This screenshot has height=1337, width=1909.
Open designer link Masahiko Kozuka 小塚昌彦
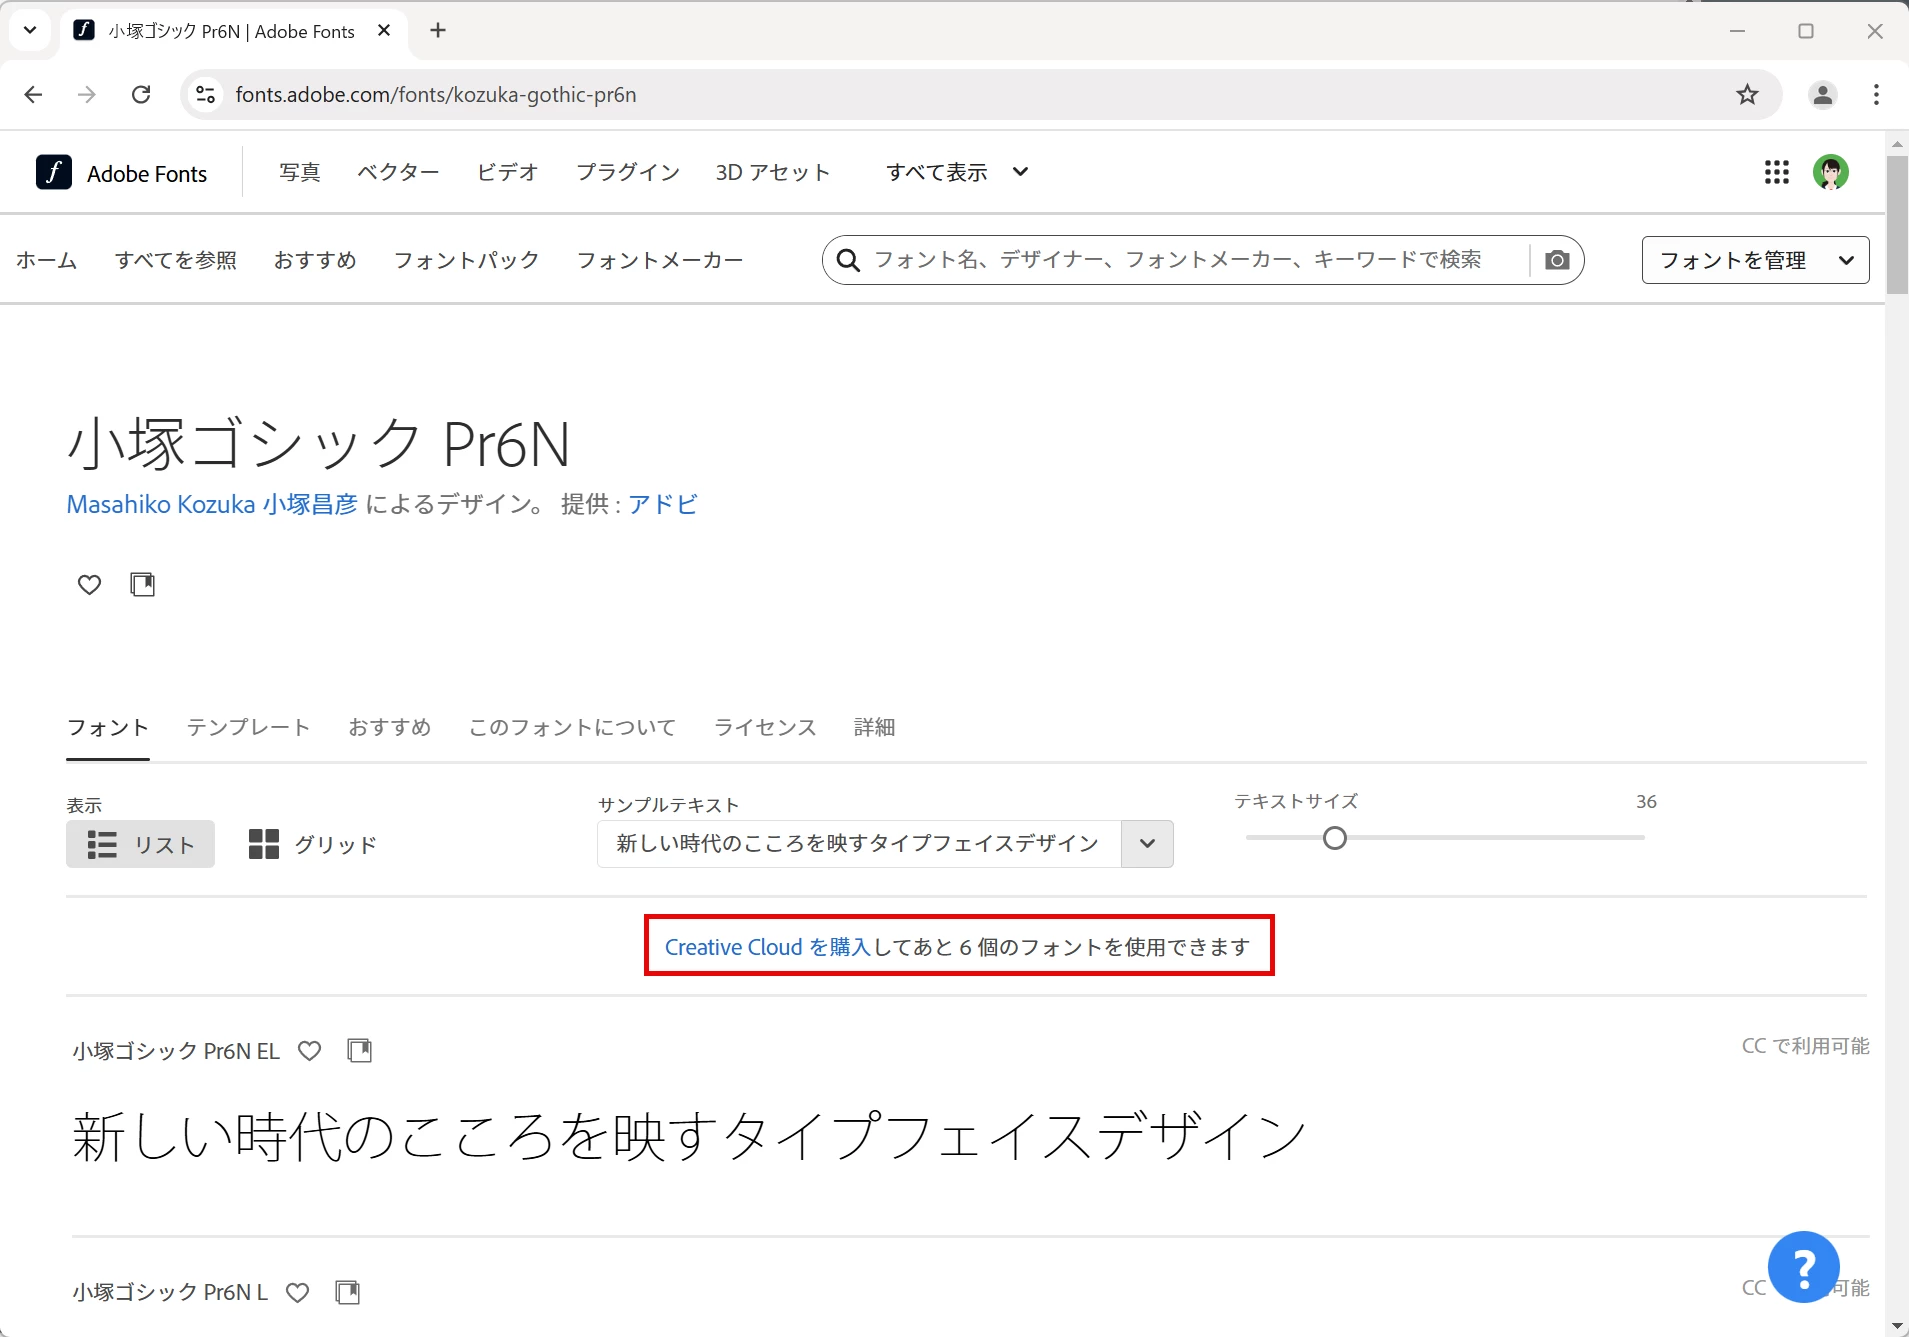(x=212, y=504)
